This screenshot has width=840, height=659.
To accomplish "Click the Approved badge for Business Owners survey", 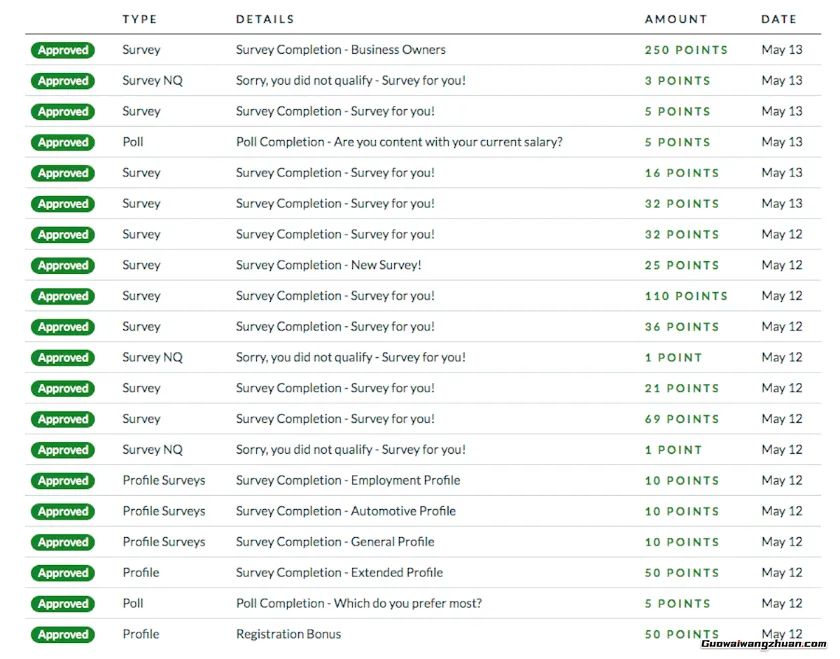I will [62, 50].
